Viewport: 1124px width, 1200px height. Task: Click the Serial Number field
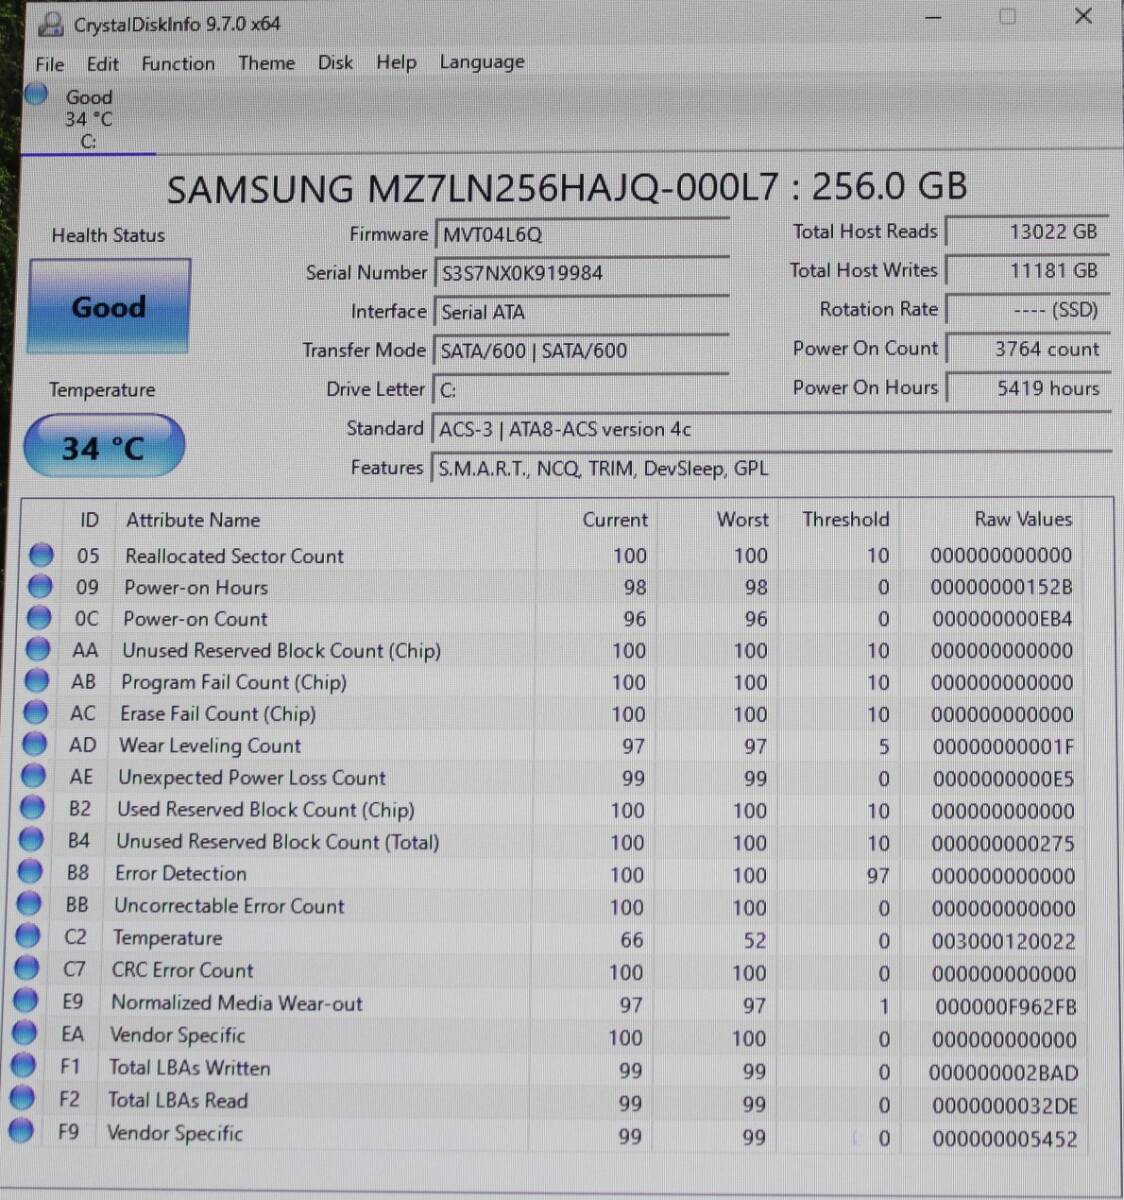tap(582, 274)
